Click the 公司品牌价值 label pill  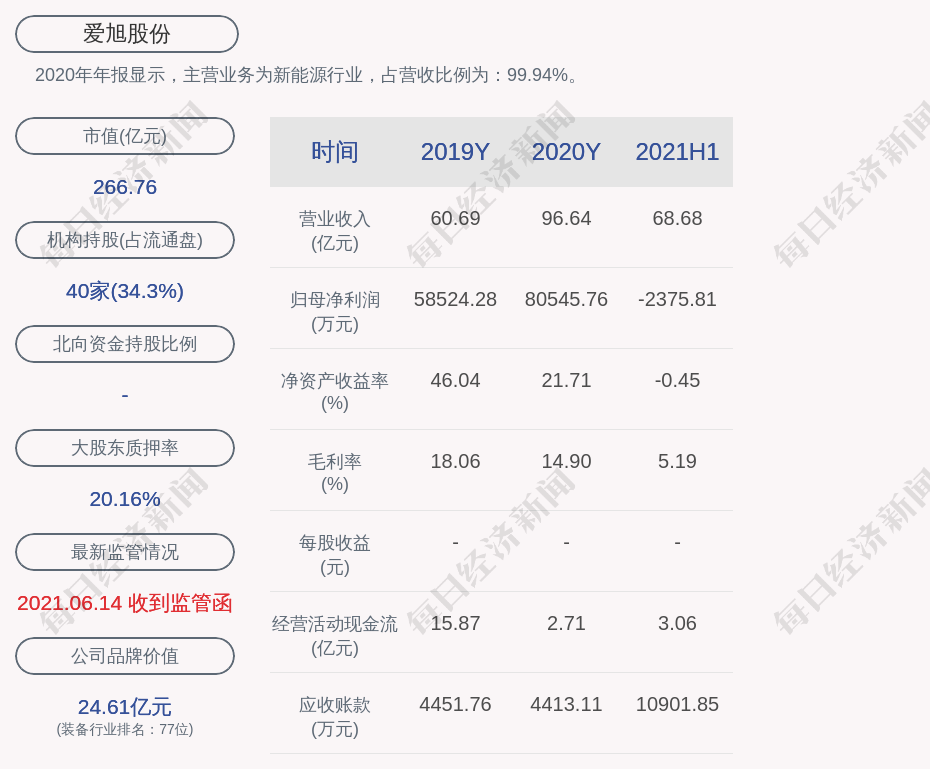point(125,656)
